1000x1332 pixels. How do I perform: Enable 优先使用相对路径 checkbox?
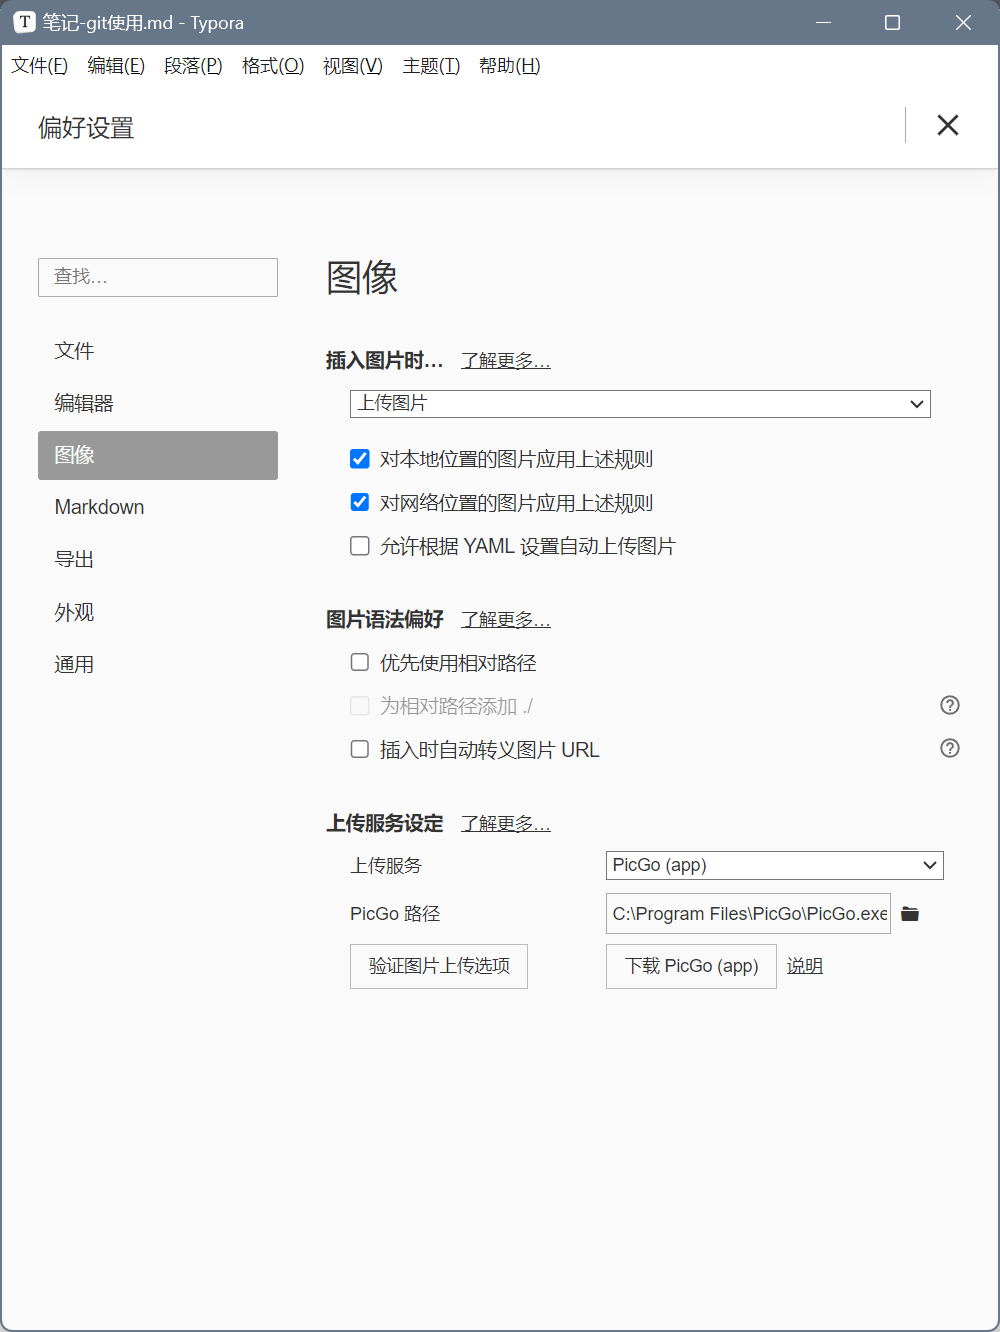click(360, 663)
